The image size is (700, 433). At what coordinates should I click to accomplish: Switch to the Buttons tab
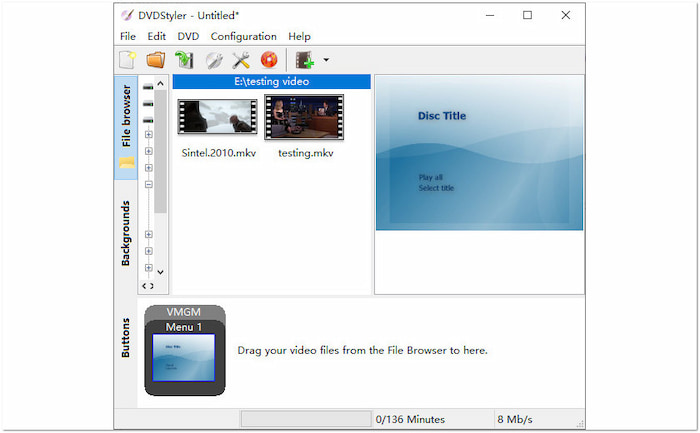coord(126,338)
